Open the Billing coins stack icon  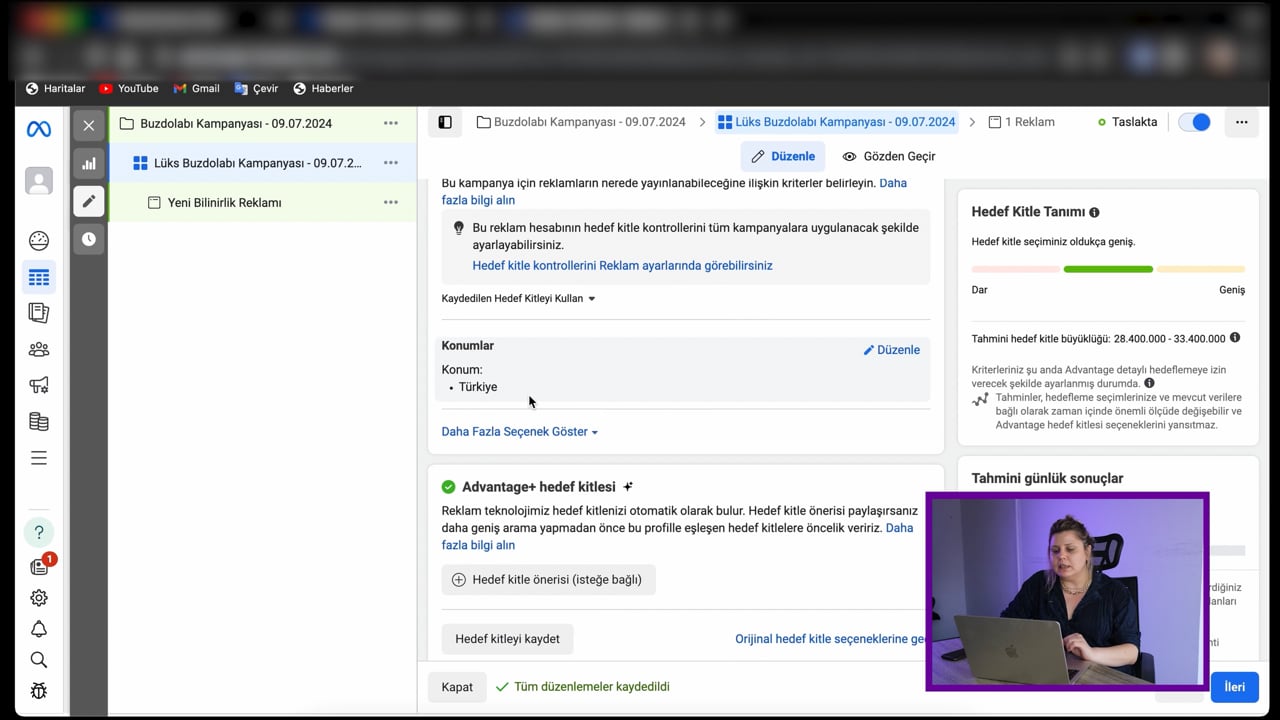pyautogui.click(x=39, y=421)
